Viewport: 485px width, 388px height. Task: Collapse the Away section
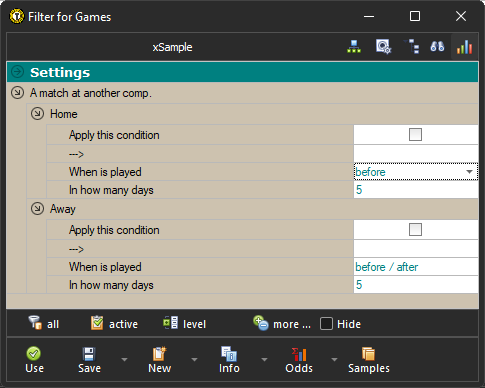[37, 209]
